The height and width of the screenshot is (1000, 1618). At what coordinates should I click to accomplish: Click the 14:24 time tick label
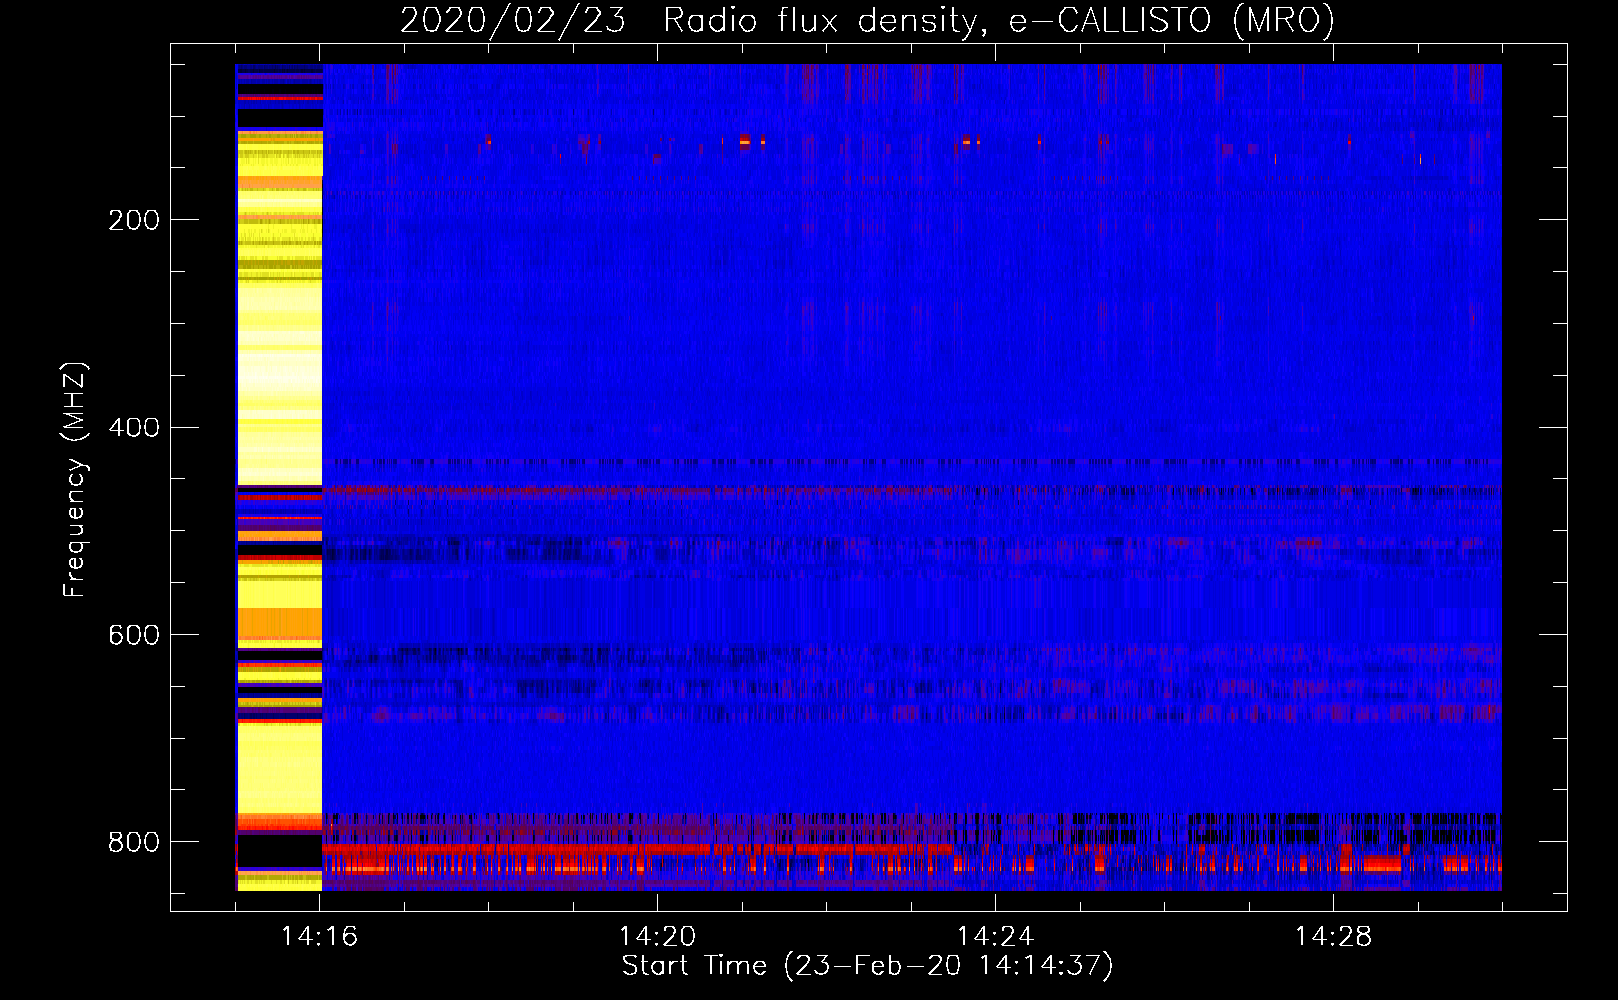click(995, 937)
